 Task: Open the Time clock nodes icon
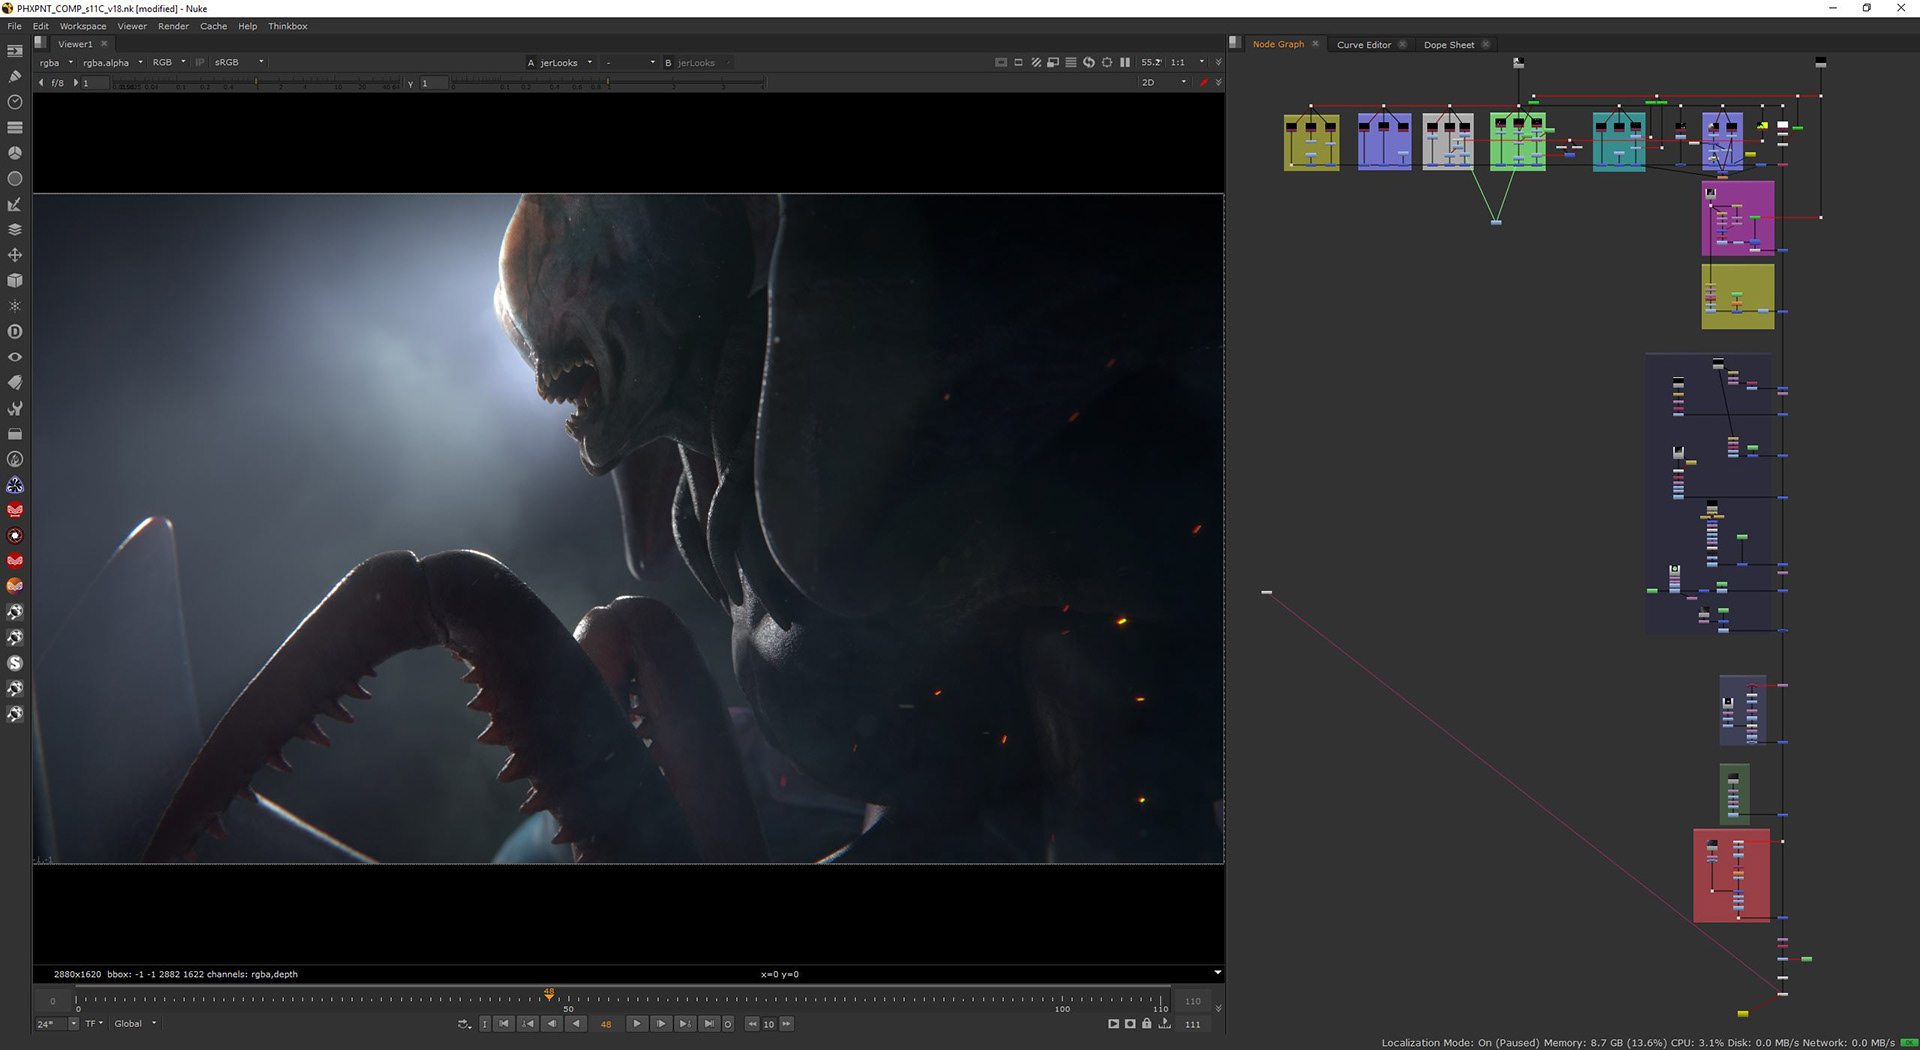15,102
